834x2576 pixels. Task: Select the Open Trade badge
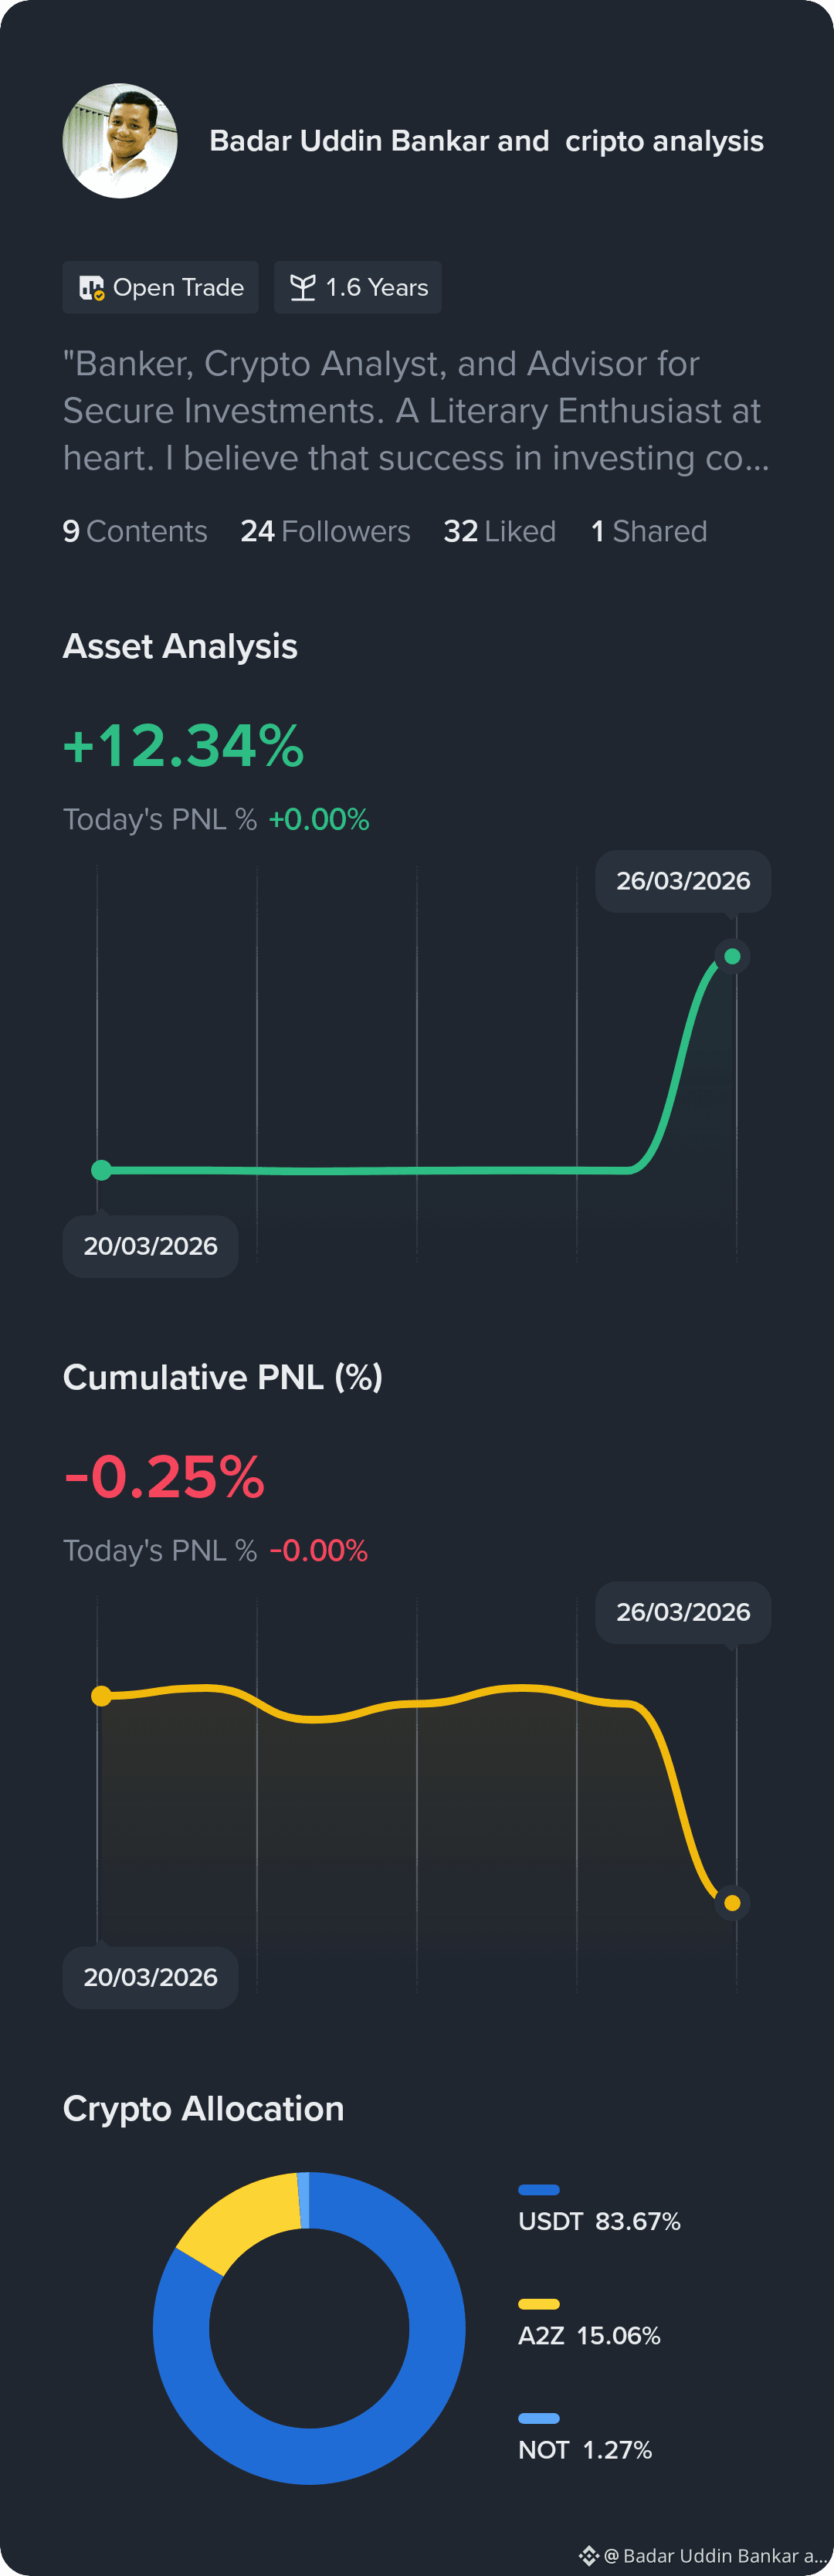(161, 288)
